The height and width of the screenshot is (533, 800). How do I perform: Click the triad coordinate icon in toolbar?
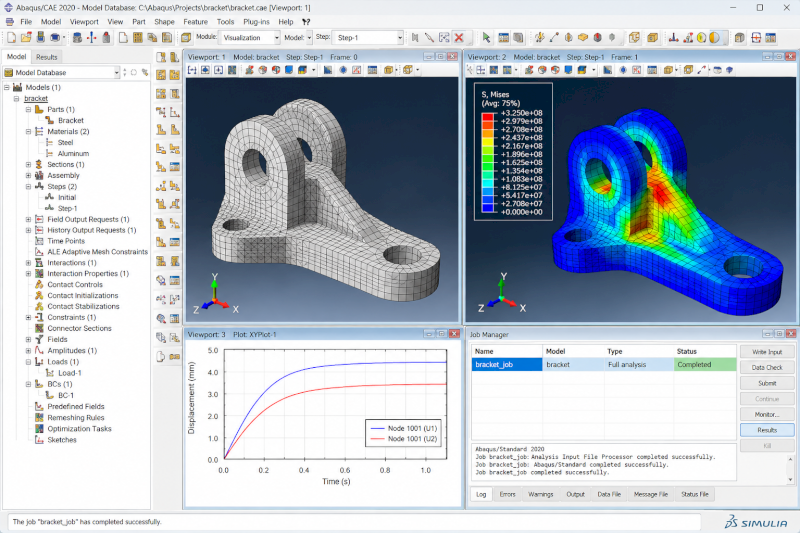pyautogui.click(x=673, y=37)
